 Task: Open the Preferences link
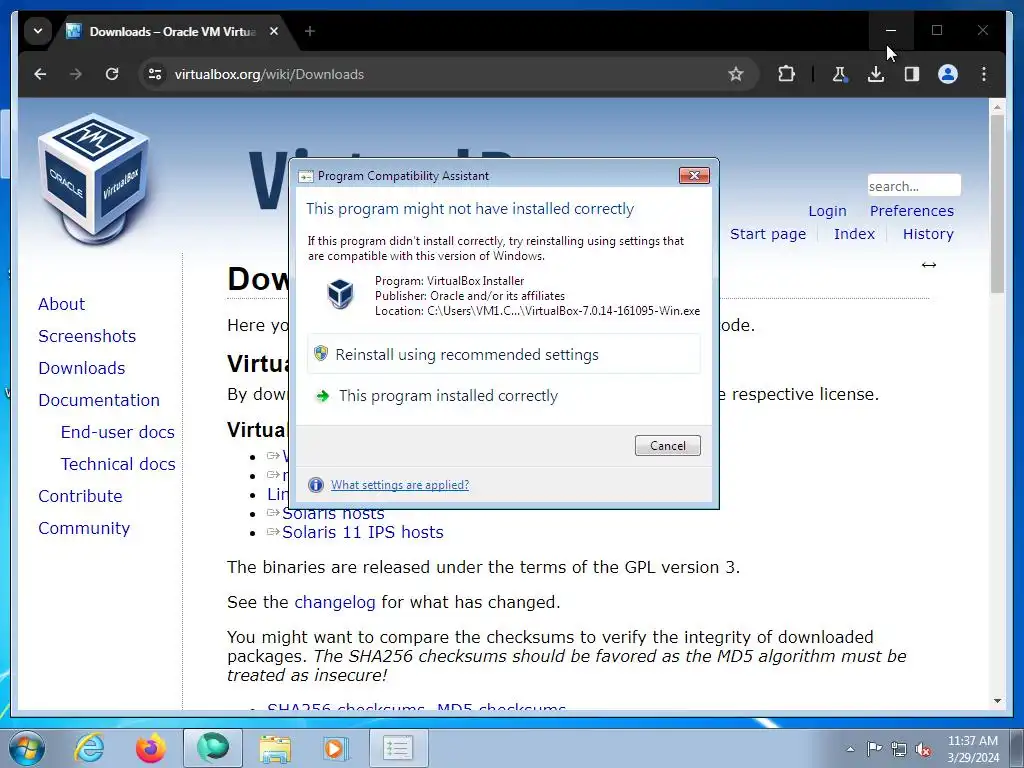click(912, 211)
